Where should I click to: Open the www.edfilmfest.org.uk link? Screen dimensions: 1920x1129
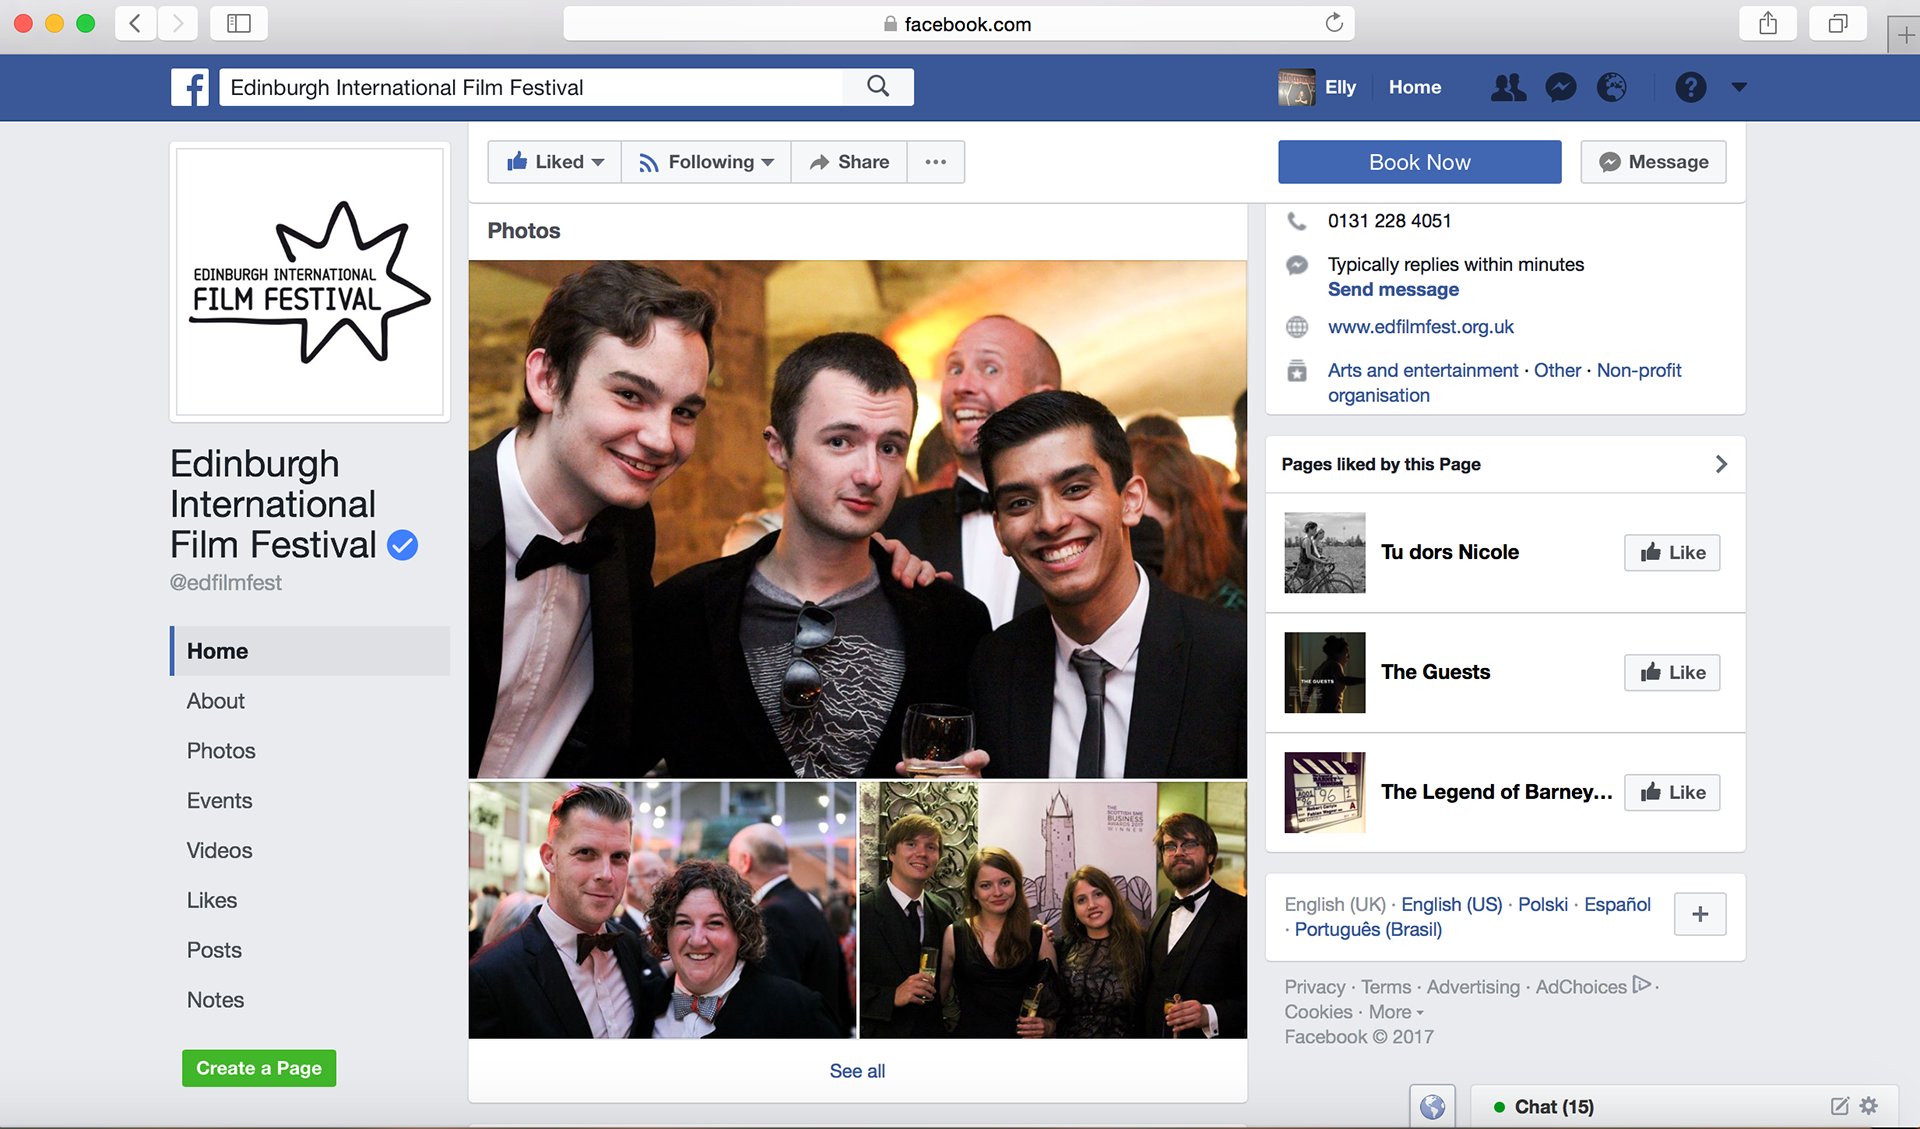coord(1421,327)
